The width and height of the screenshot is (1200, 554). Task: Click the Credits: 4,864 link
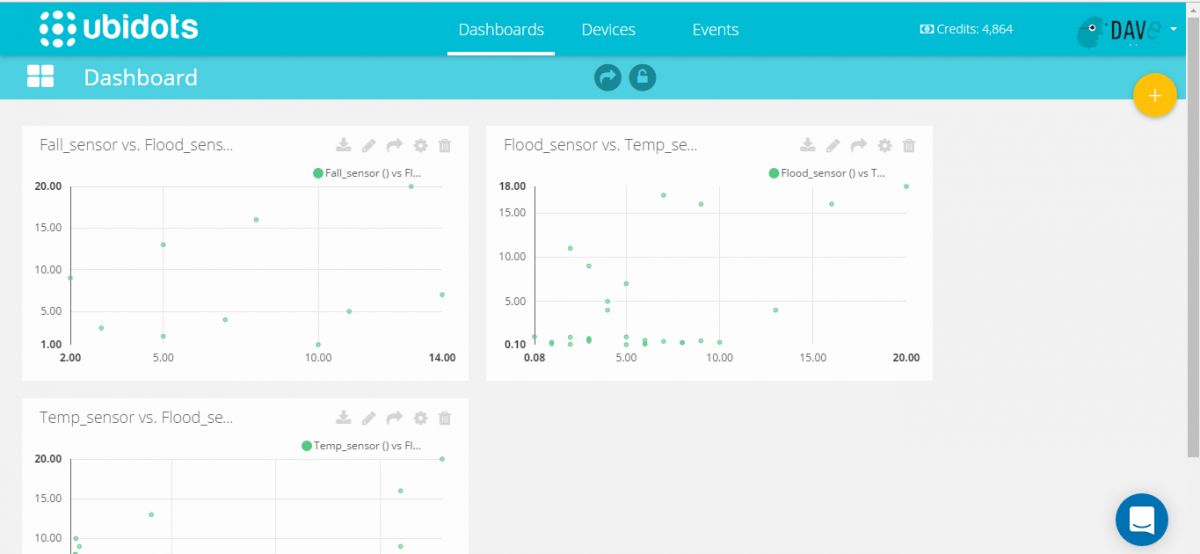coord(966,29)
